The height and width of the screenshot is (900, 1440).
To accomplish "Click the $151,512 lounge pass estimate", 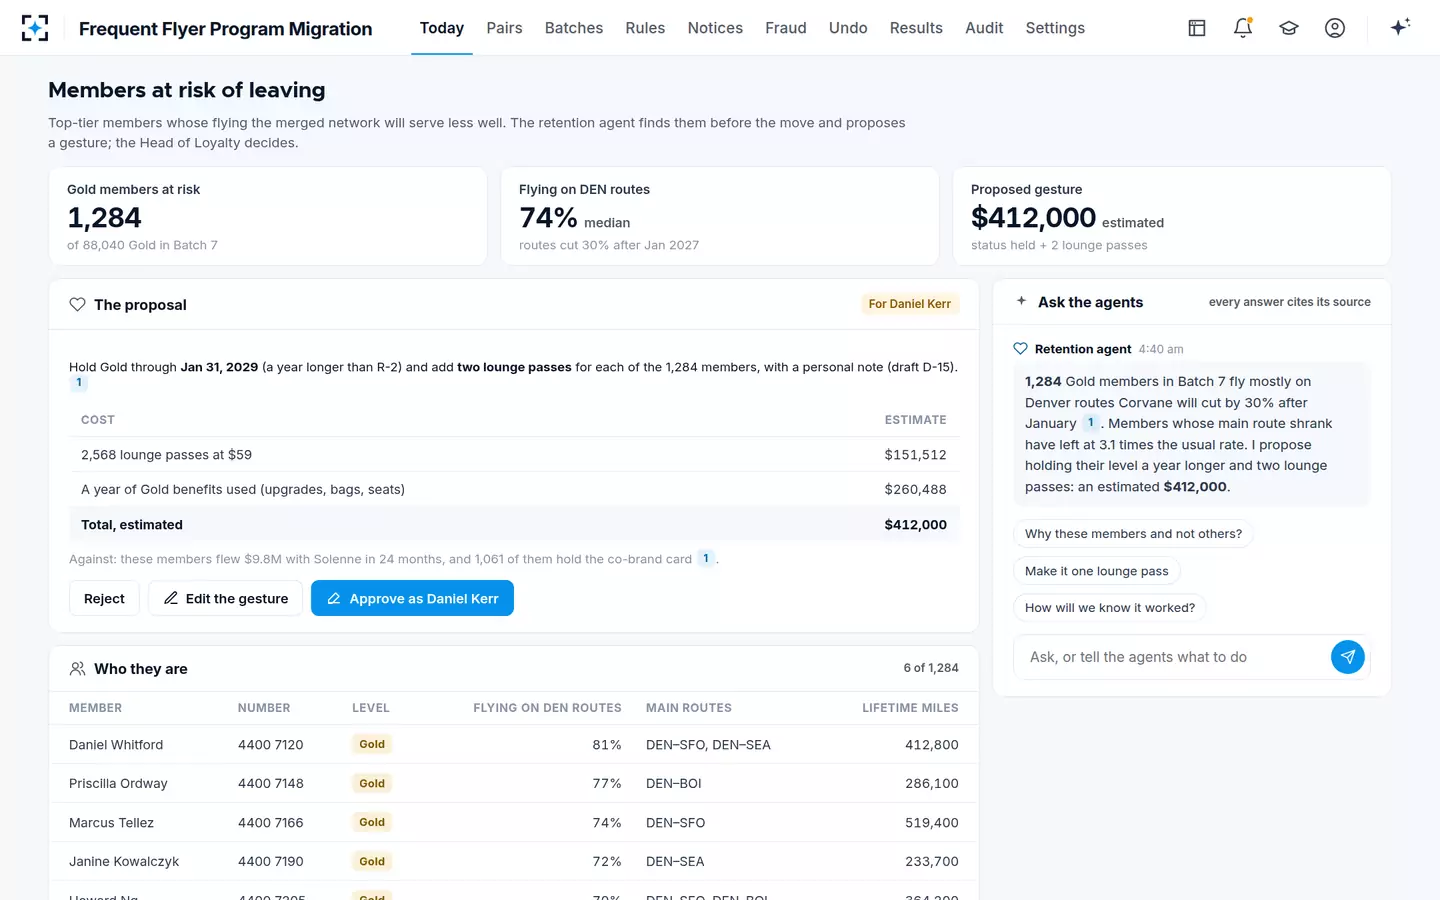I will (x=915, y=455).
